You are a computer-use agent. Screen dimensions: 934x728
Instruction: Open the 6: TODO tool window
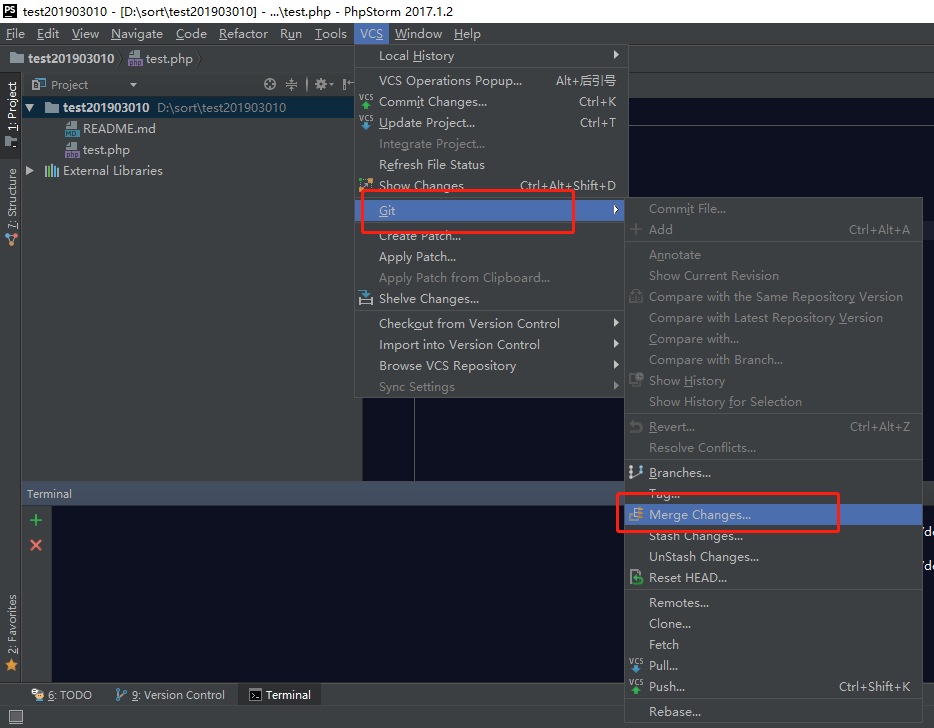coord(62,695)
